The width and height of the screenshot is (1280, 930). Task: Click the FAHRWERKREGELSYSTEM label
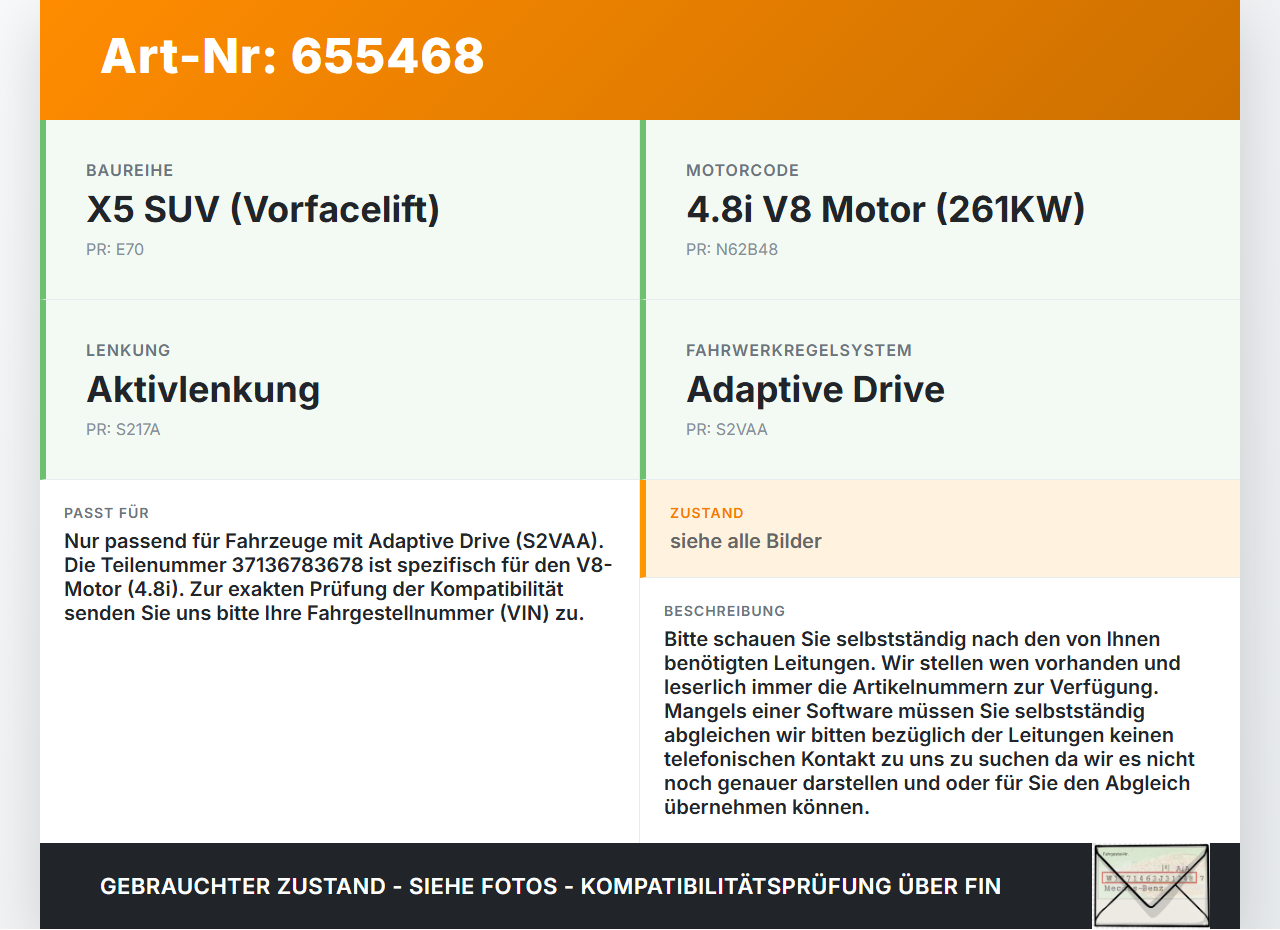click(x=799, y=351)
